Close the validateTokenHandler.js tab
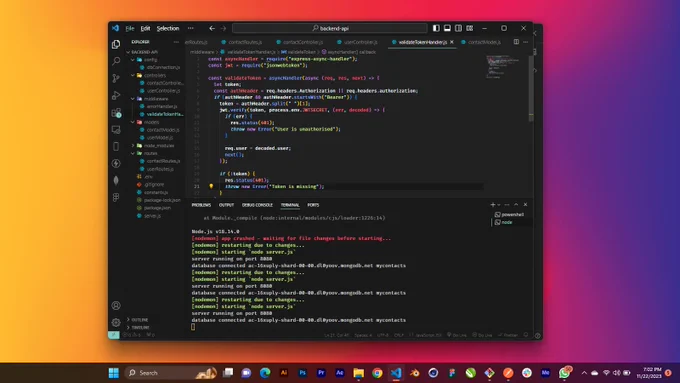The image size is (680, 383). 451,42
